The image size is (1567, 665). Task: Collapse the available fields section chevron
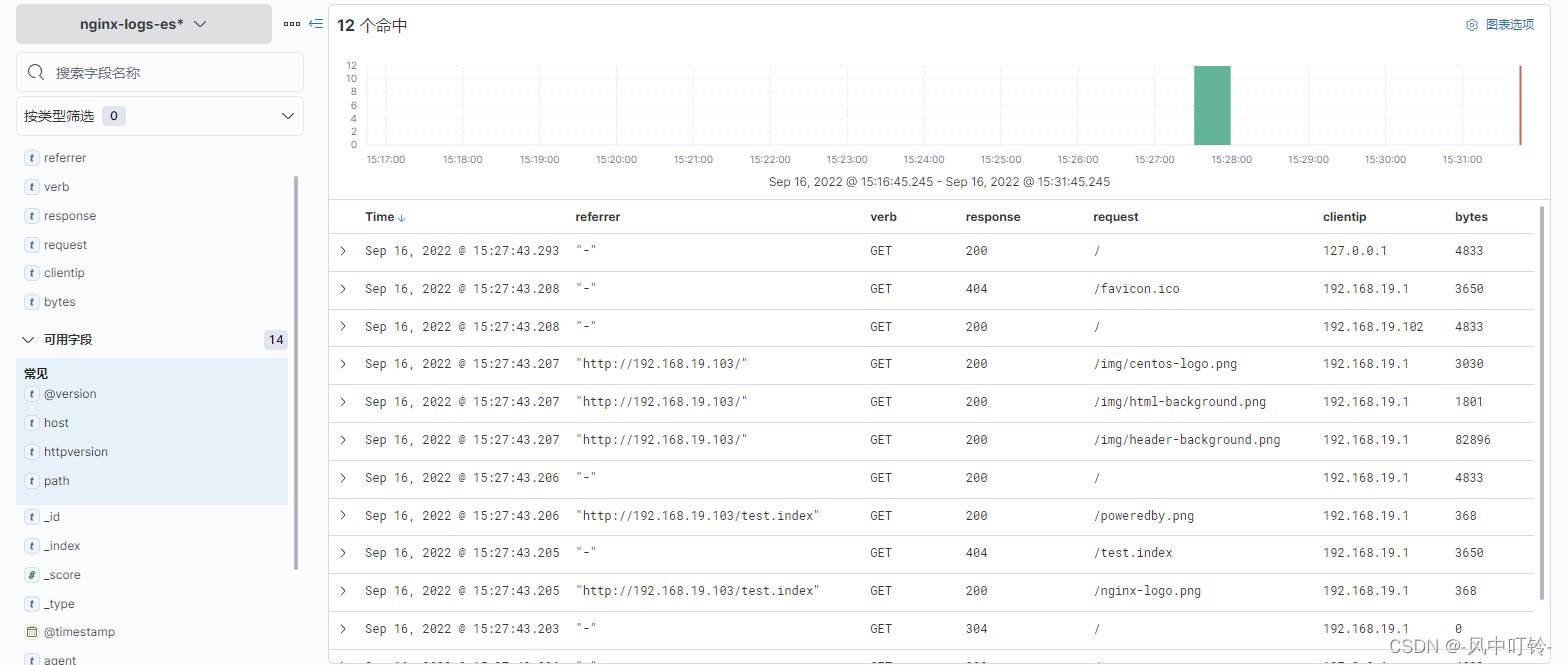[x=28, y=340]
